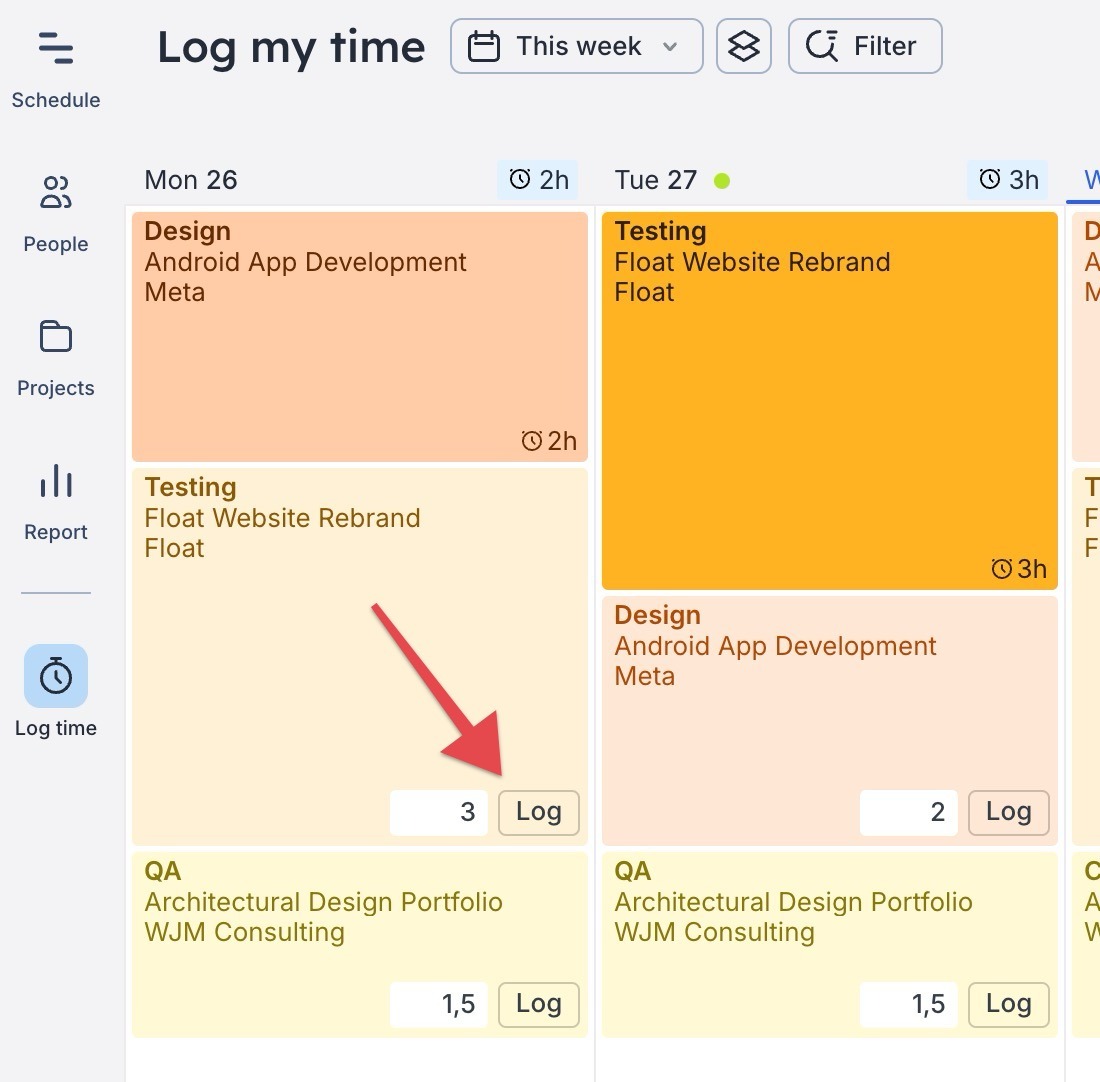
Task: Open the Projects folder icon
Action: [56, 337]
